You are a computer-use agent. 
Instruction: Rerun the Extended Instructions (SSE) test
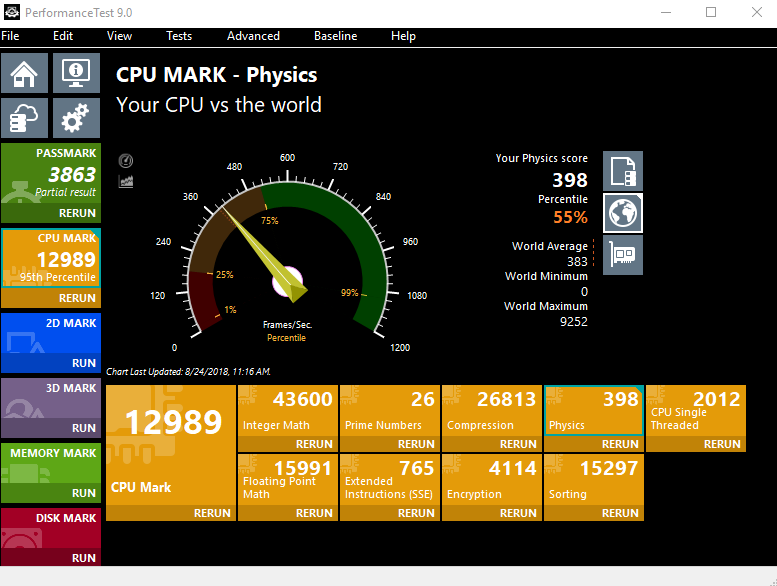click(416, 513)
